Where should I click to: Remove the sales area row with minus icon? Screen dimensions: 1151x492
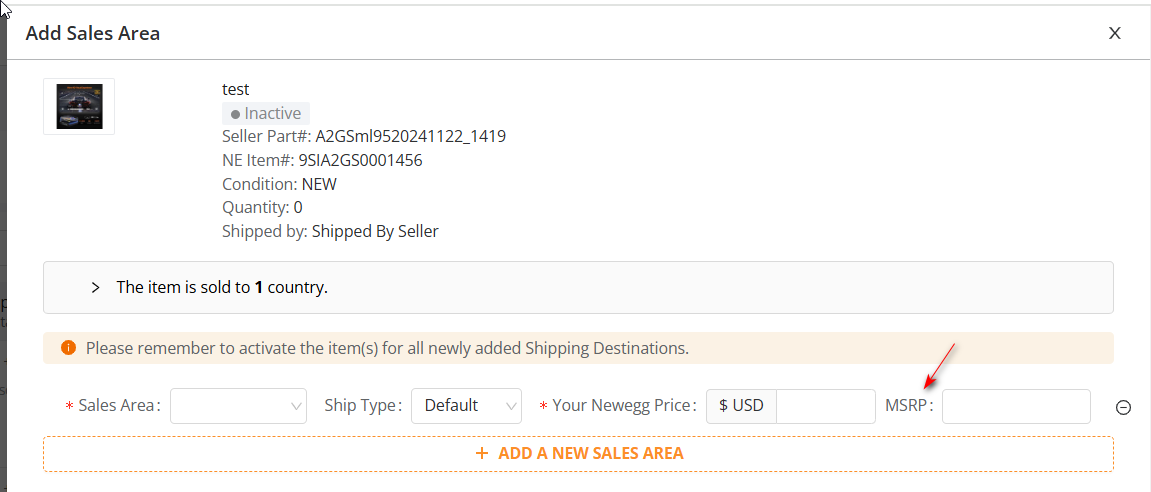(1123, 408)
